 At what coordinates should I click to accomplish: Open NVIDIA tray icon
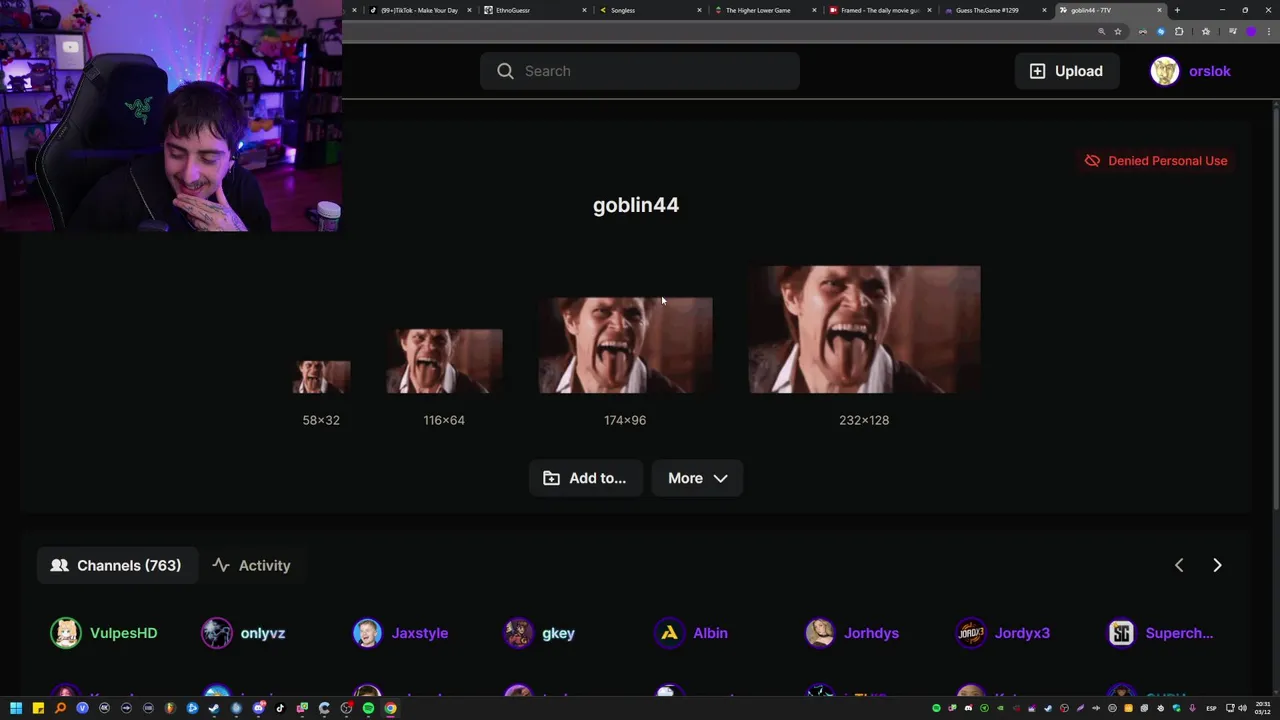[x=1000, y=708]
